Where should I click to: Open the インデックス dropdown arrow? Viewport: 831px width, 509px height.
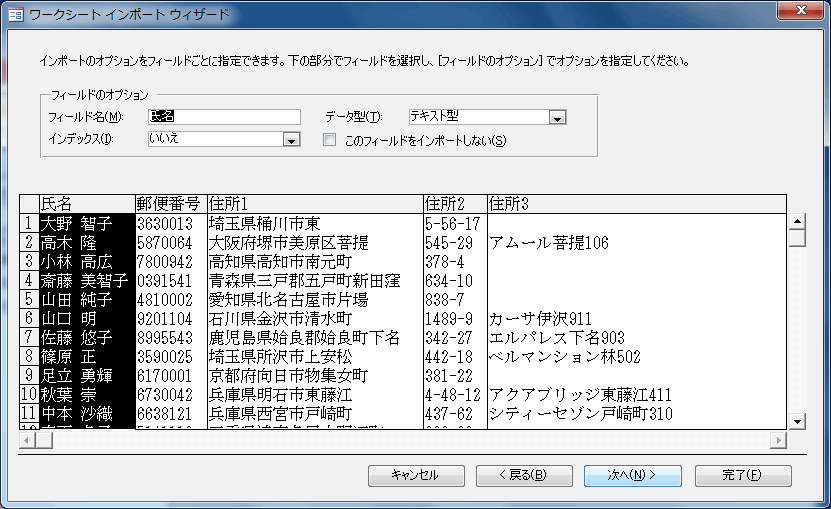pyautogui.click(x=291, y=139)
